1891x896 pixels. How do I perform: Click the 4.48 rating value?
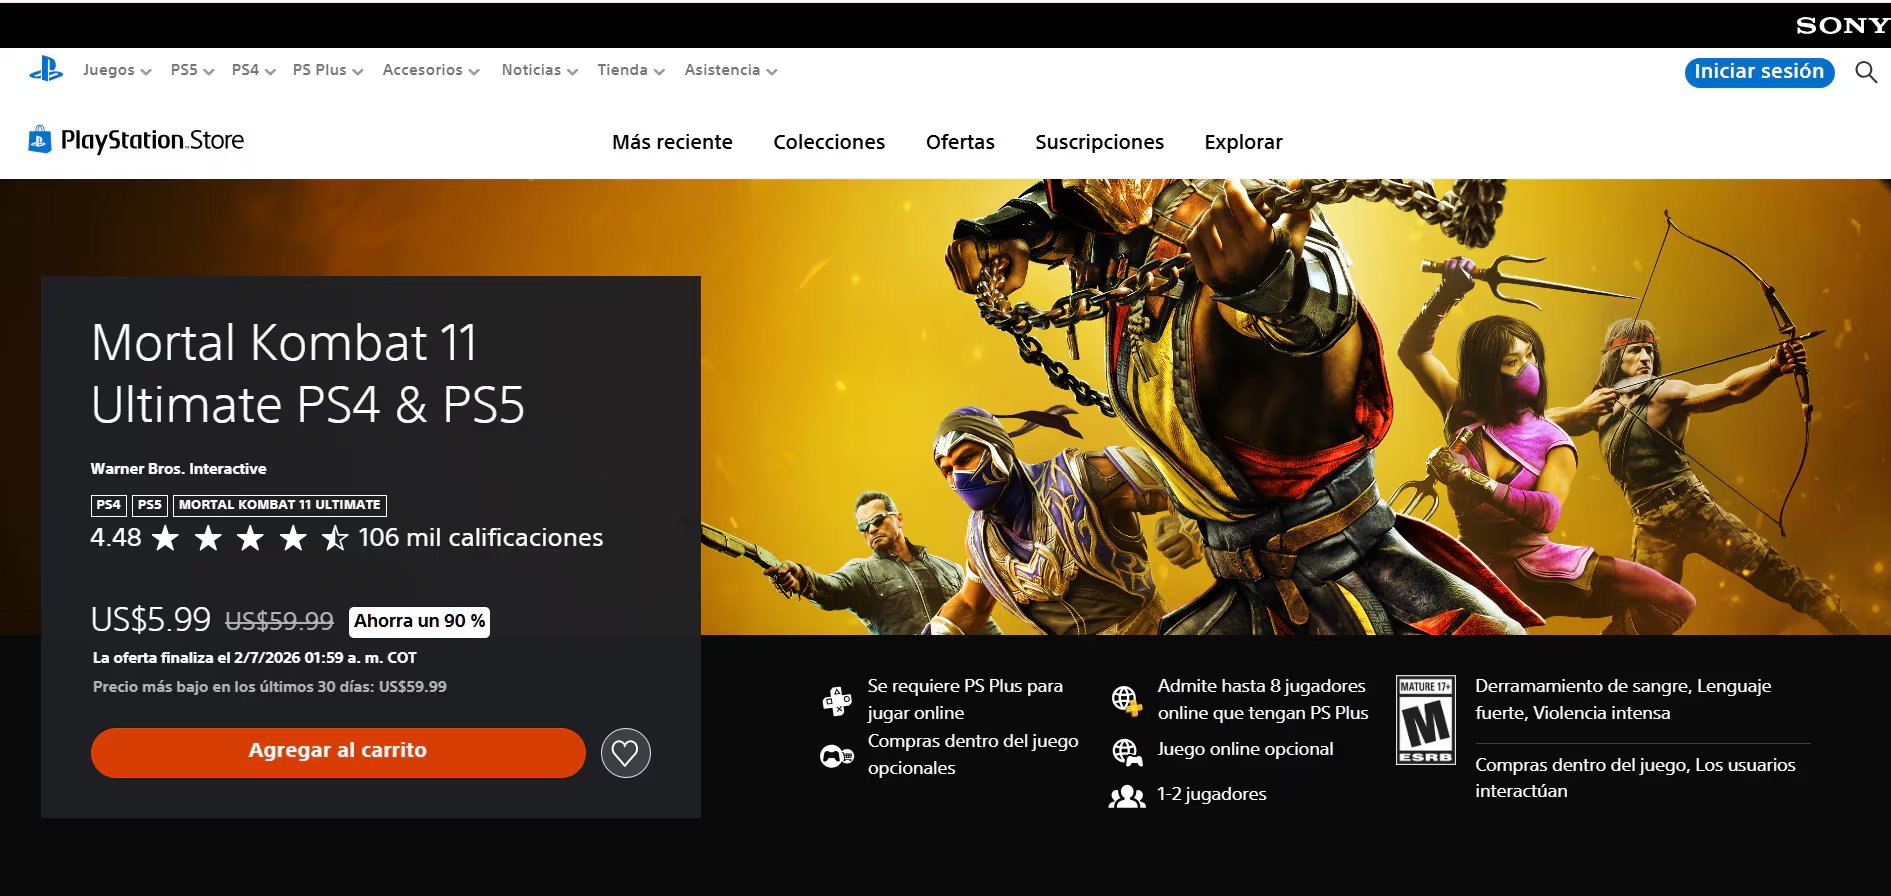point(116,538)
